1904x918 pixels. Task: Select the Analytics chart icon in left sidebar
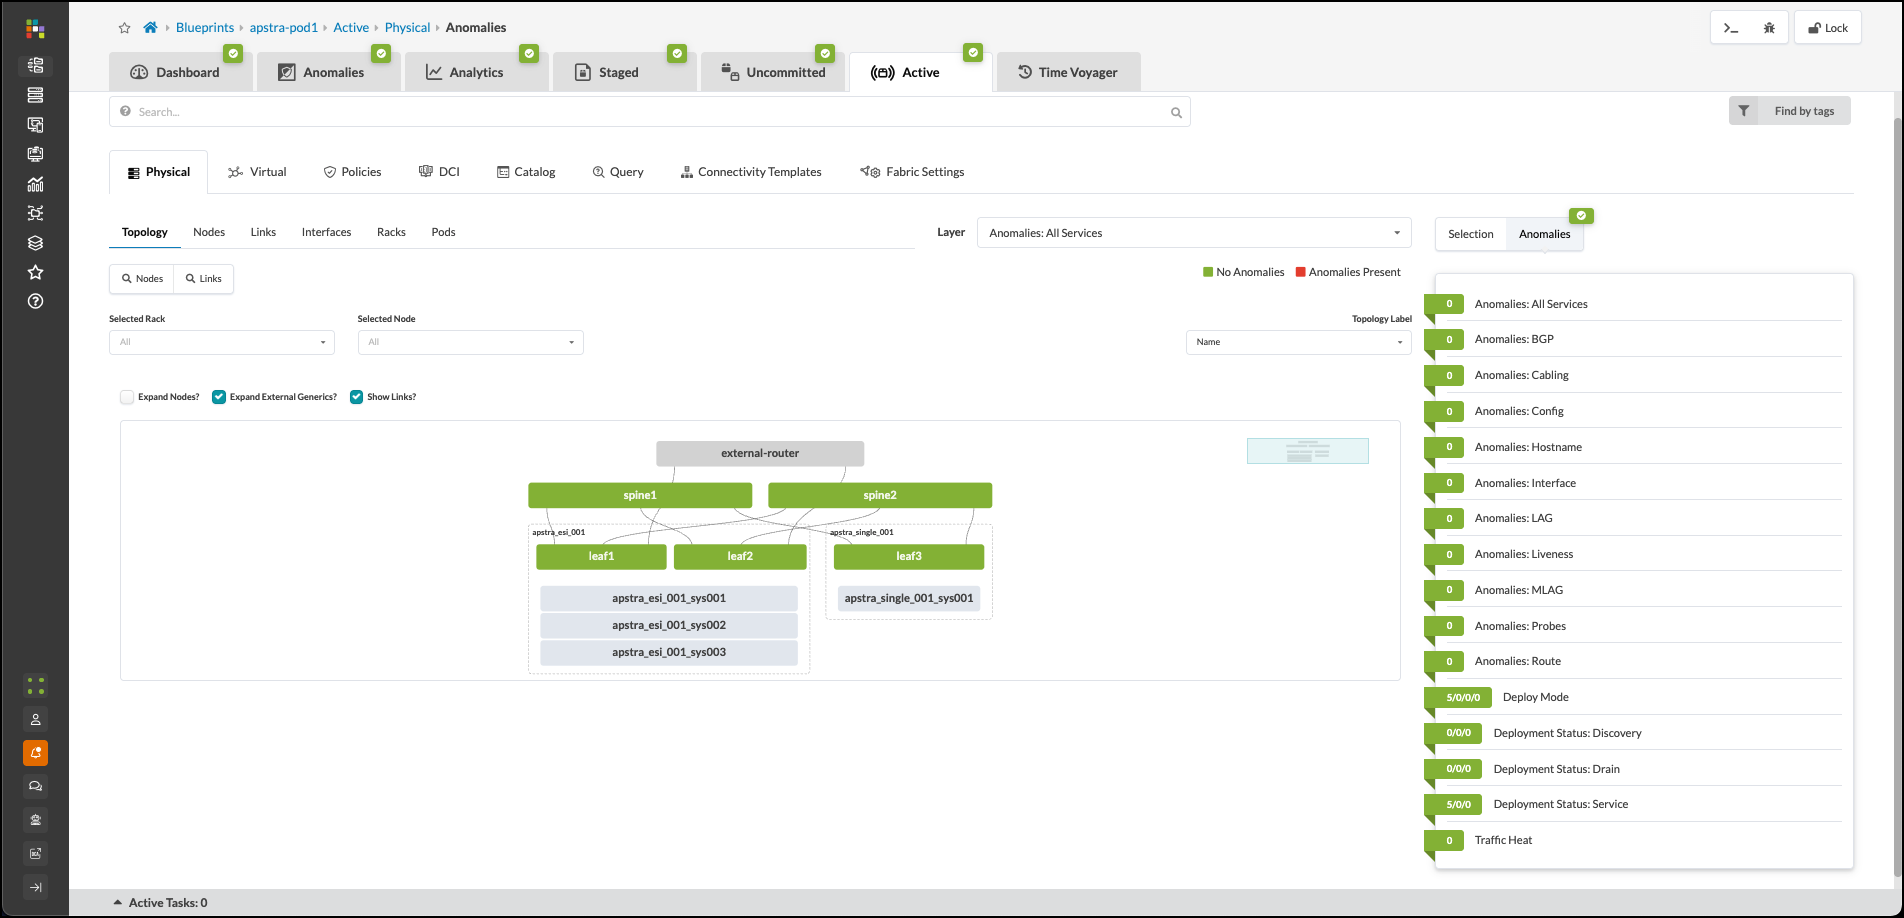pos(35,184)
